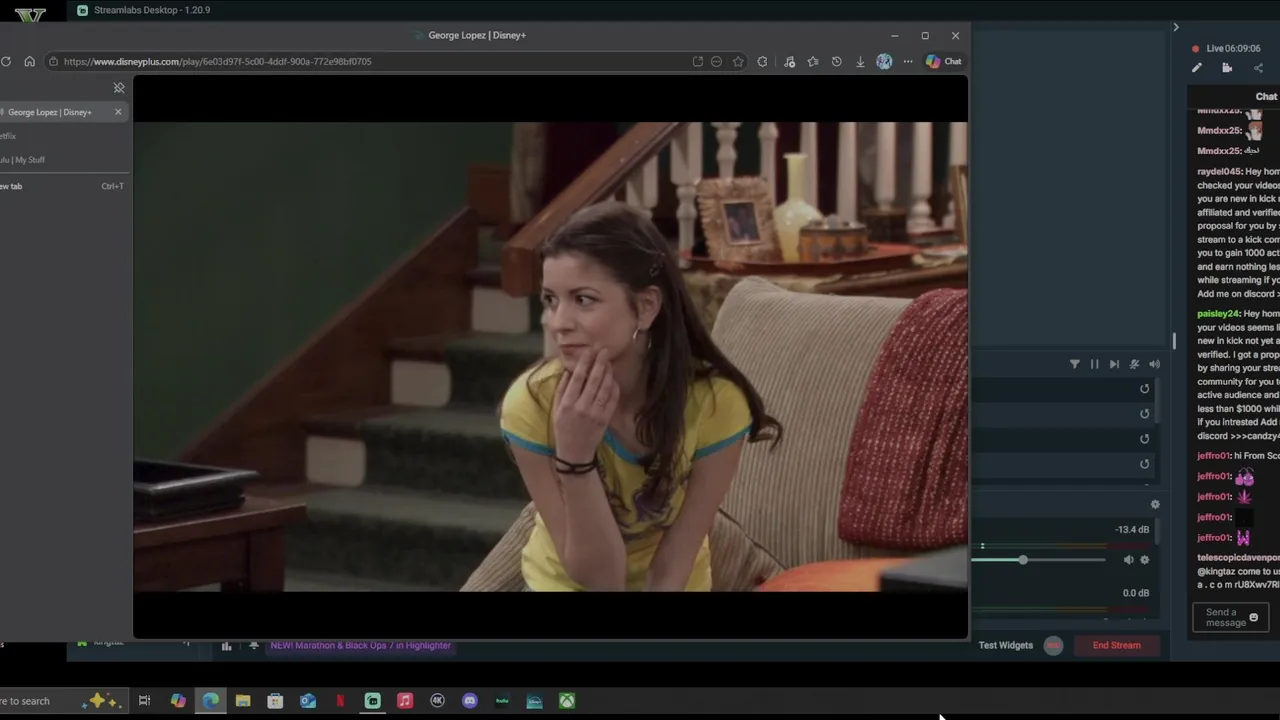Open Streamlabs Desktop from the taskbar
The width and height of the screenshot is (1280, 720).
373,701
